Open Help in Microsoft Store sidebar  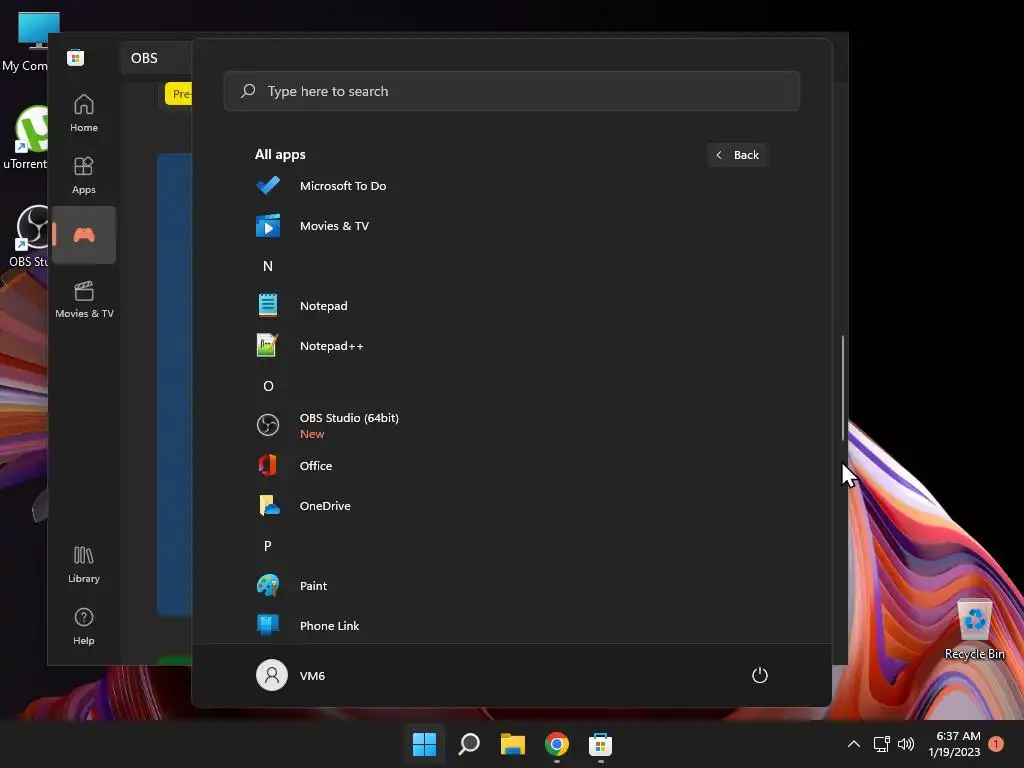pyautogui.click(x=84, y=626)
